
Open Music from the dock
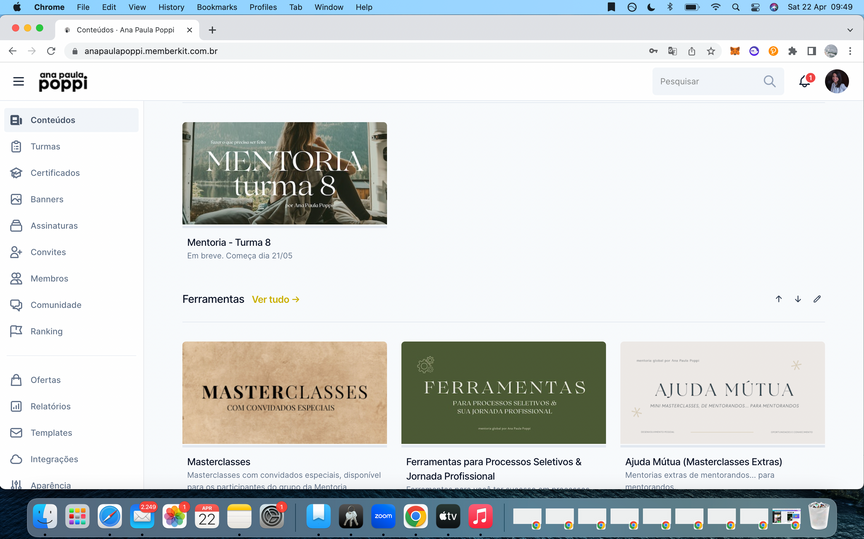pyautogui.click(x=480, y=516)
